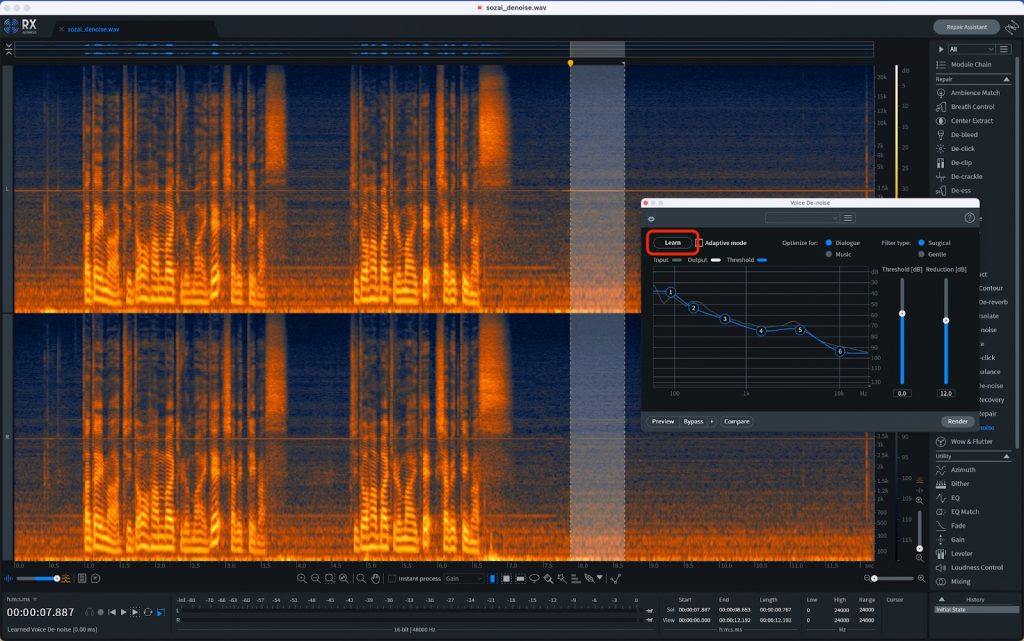
Task: Select the Music optimization option
Action: (828, 254)
